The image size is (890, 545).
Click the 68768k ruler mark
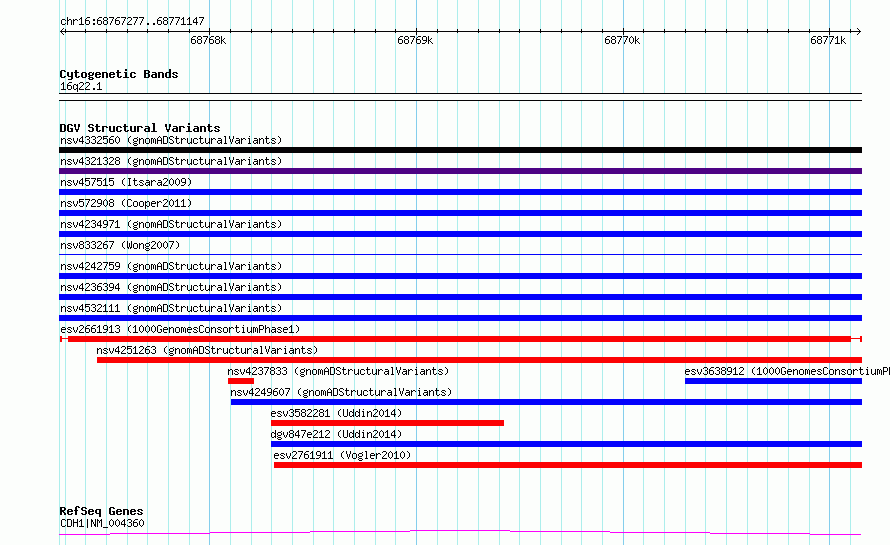click(x=208, y=40)
